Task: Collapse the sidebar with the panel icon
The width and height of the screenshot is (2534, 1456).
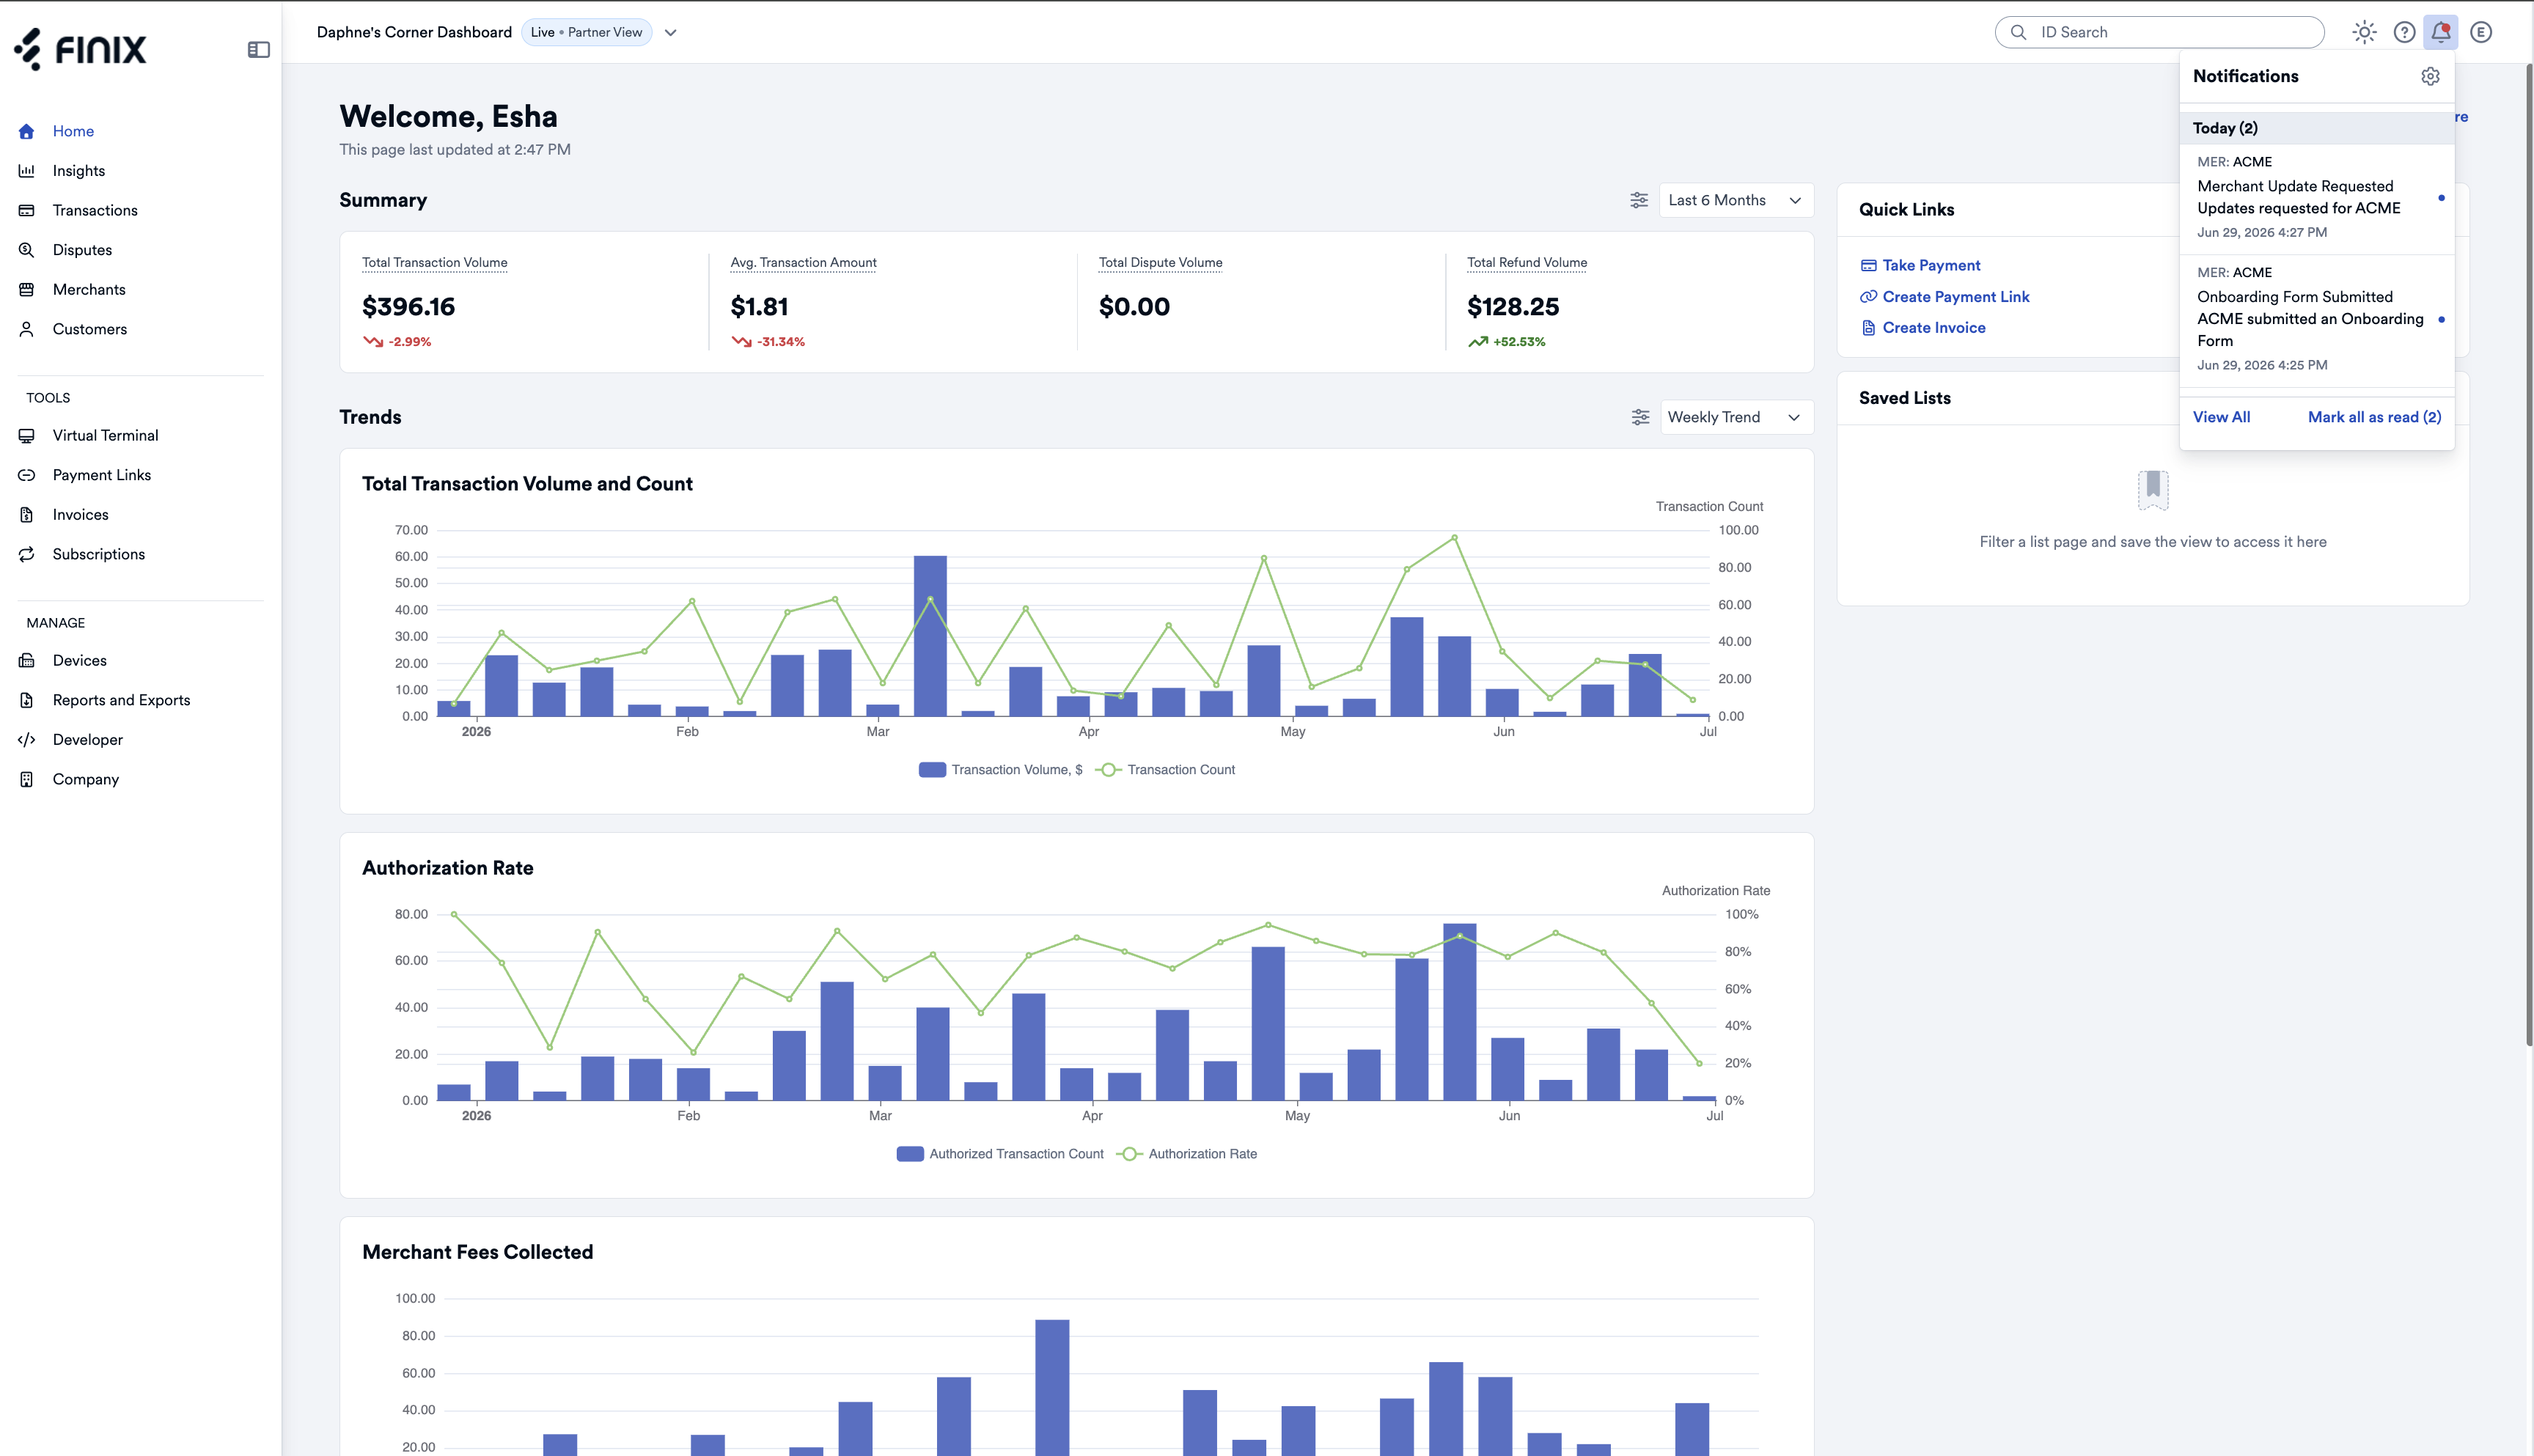Action: 258,49
